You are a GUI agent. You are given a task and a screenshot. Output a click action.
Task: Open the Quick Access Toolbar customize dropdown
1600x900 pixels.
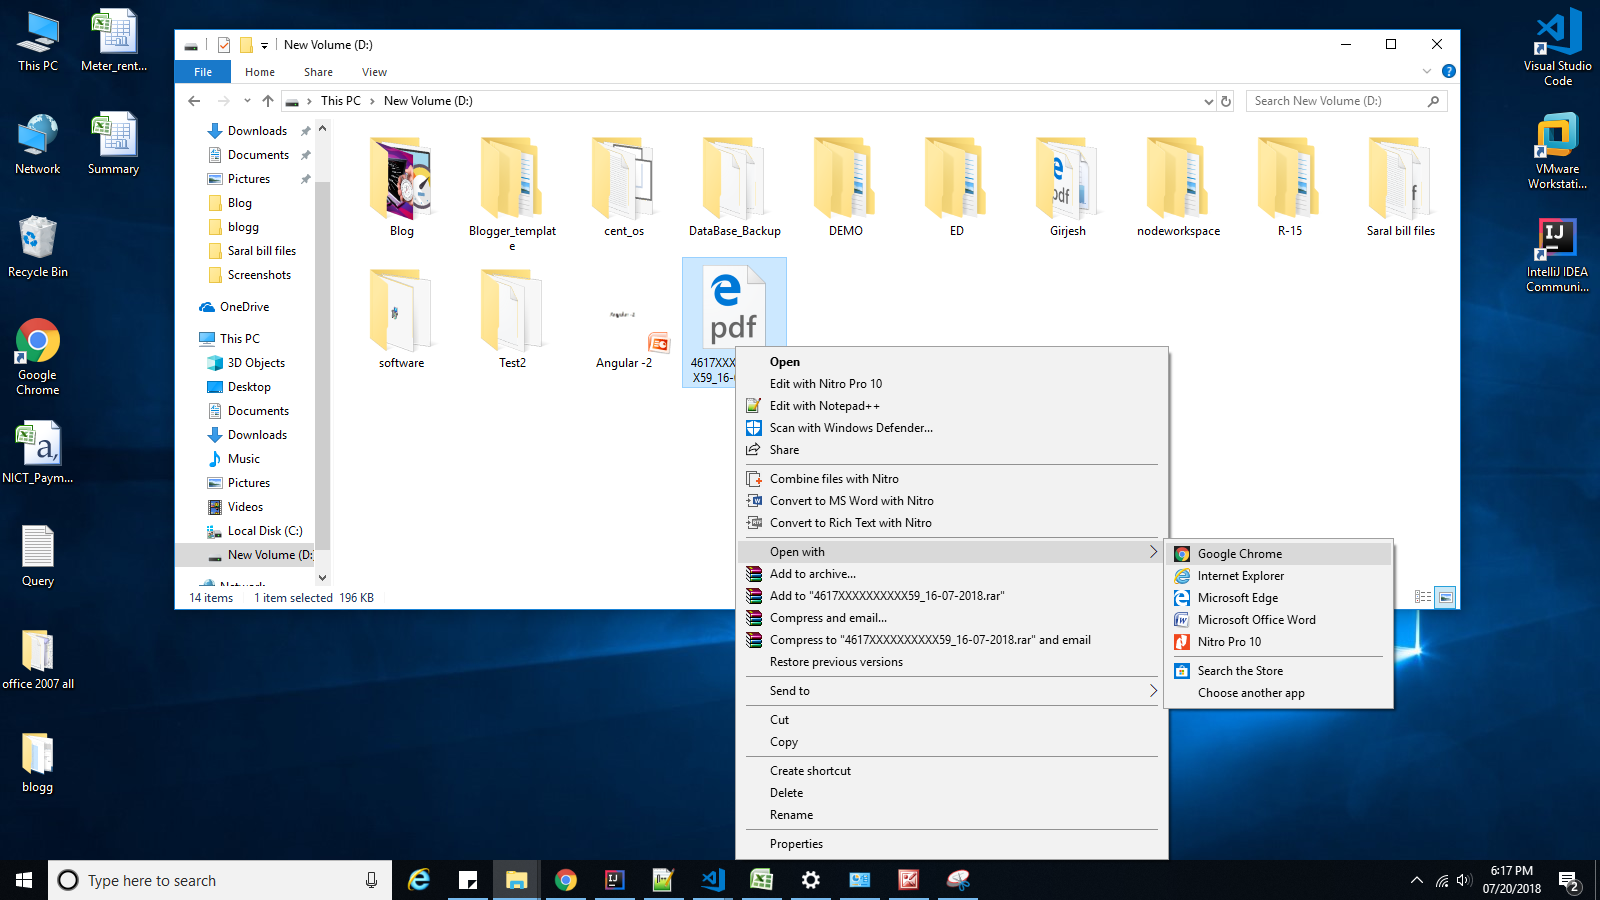264,45
